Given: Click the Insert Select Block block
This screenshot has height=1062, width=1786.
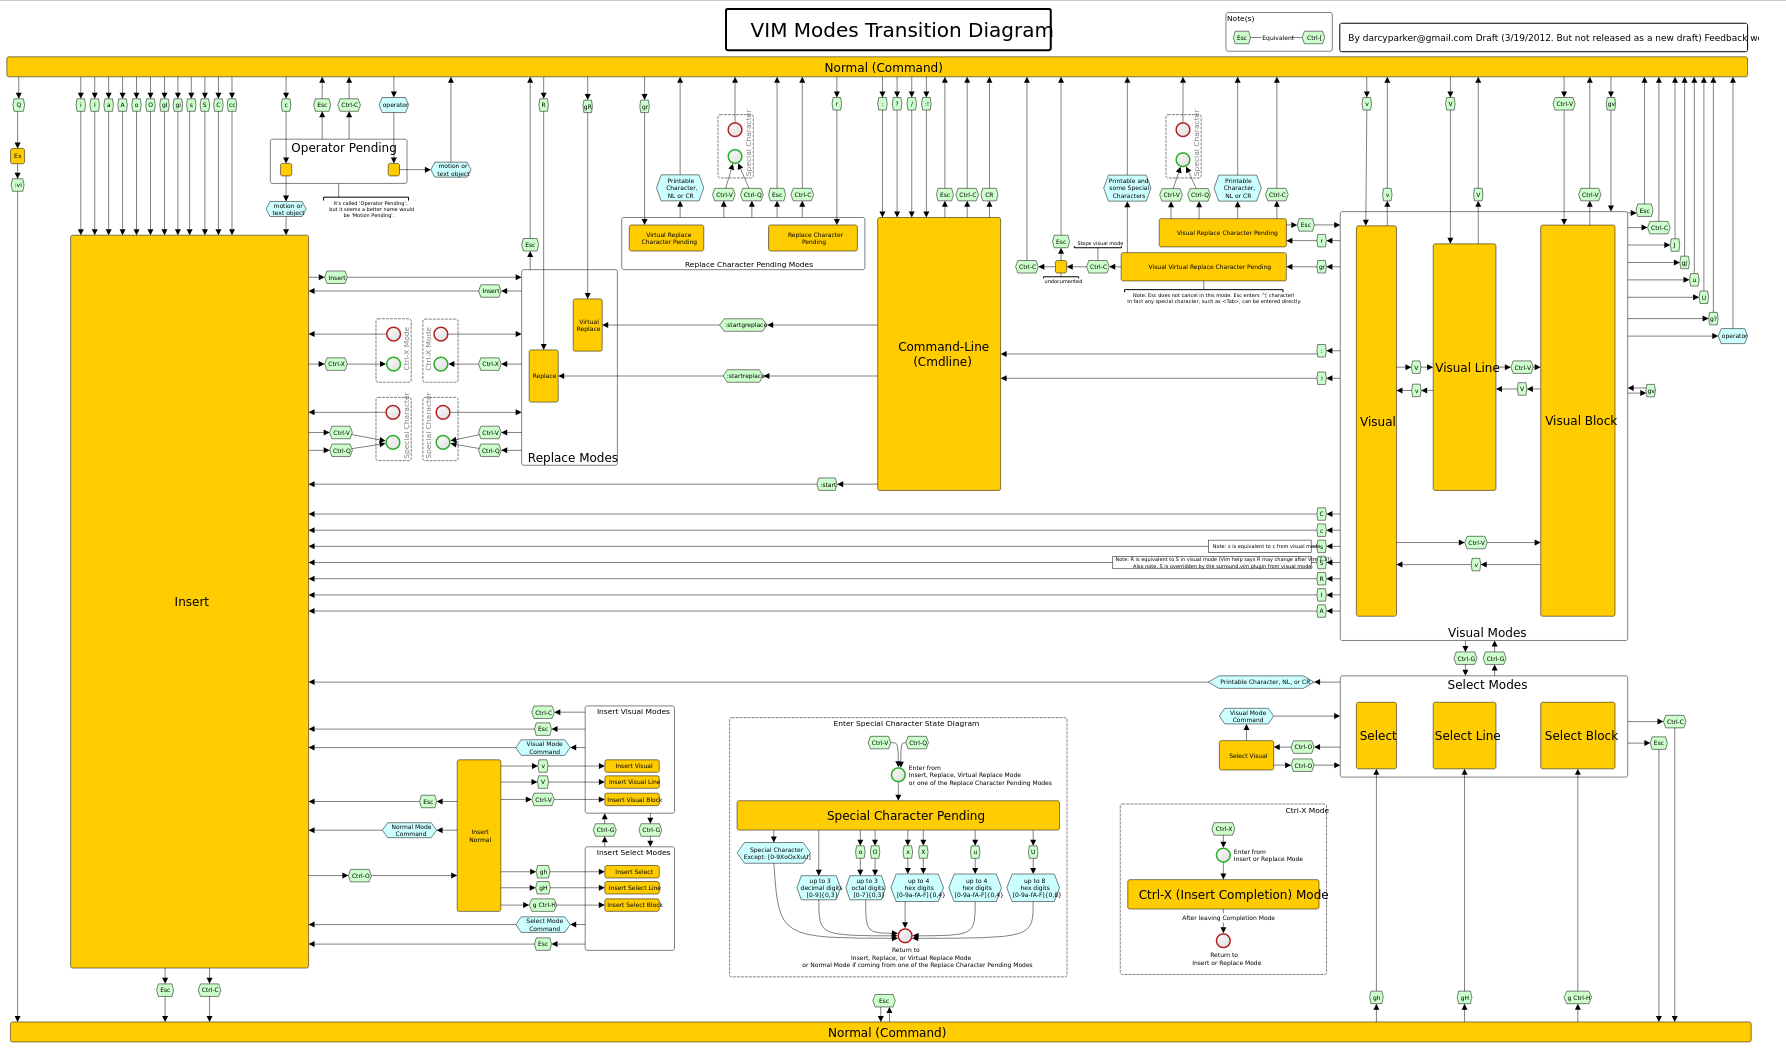Looking at the screenshot, I should [x=632, y=905].
